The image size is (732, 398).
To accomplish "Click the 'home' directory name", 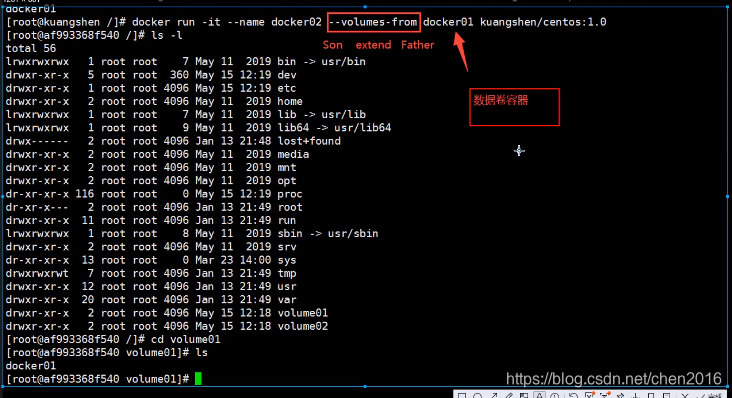I will point(290,101).
